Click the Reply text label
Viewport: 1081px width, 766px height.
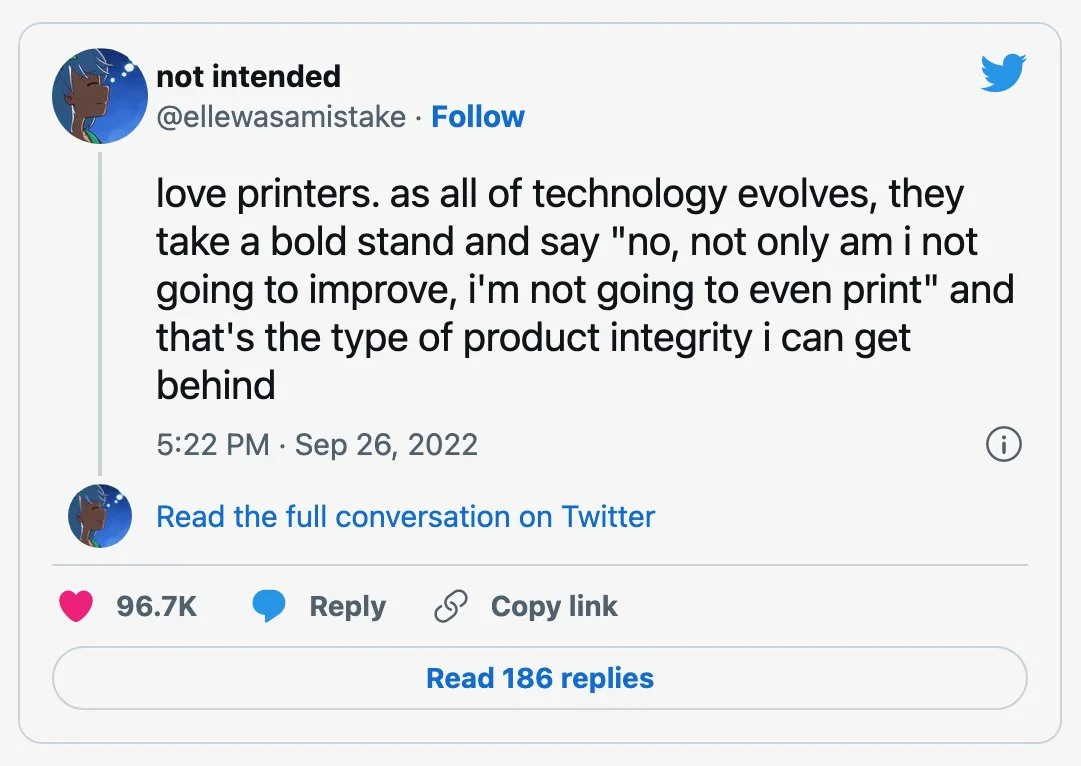point(347,606)
